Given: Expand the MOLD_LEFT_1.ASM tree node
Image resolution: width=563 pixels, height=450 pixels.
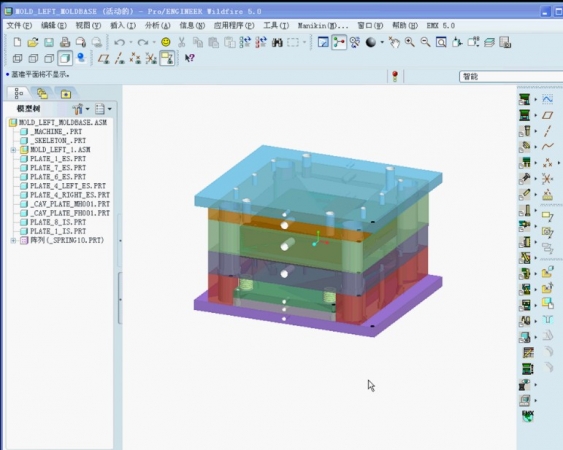Looking at the screenshot, I should (13, 150).
